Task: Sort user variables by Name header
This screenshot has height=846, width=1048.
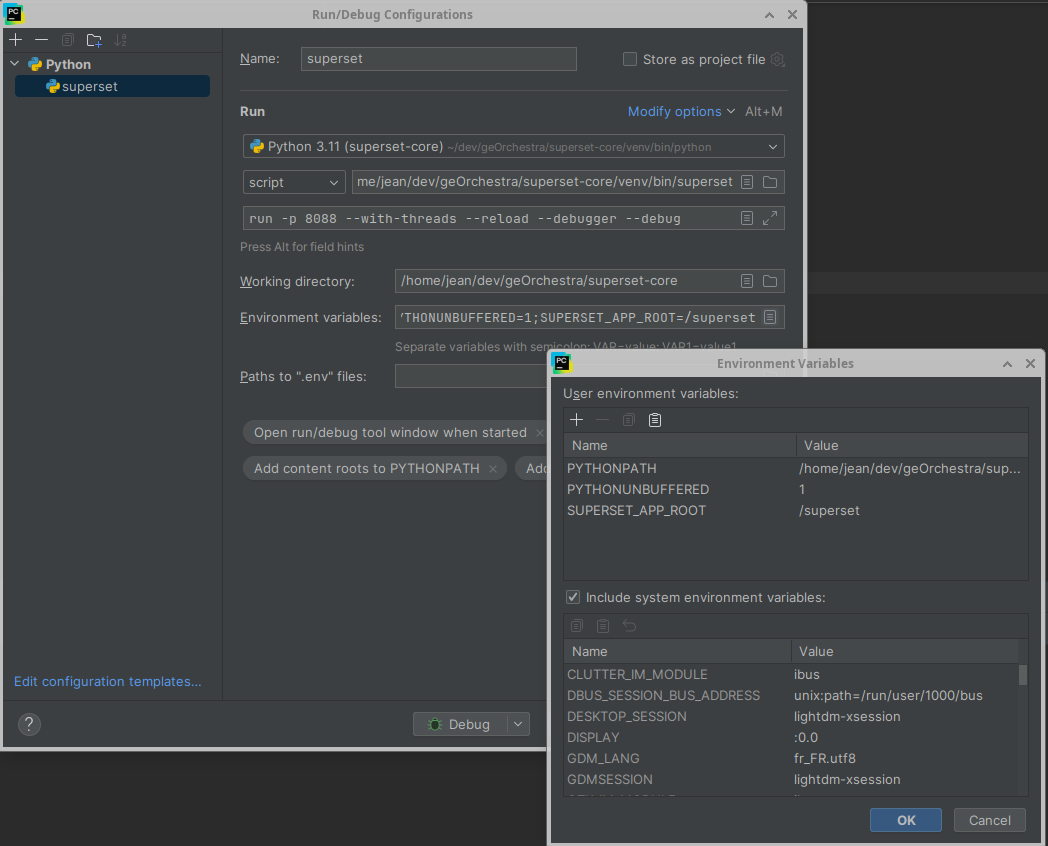Action: (680, 446)
